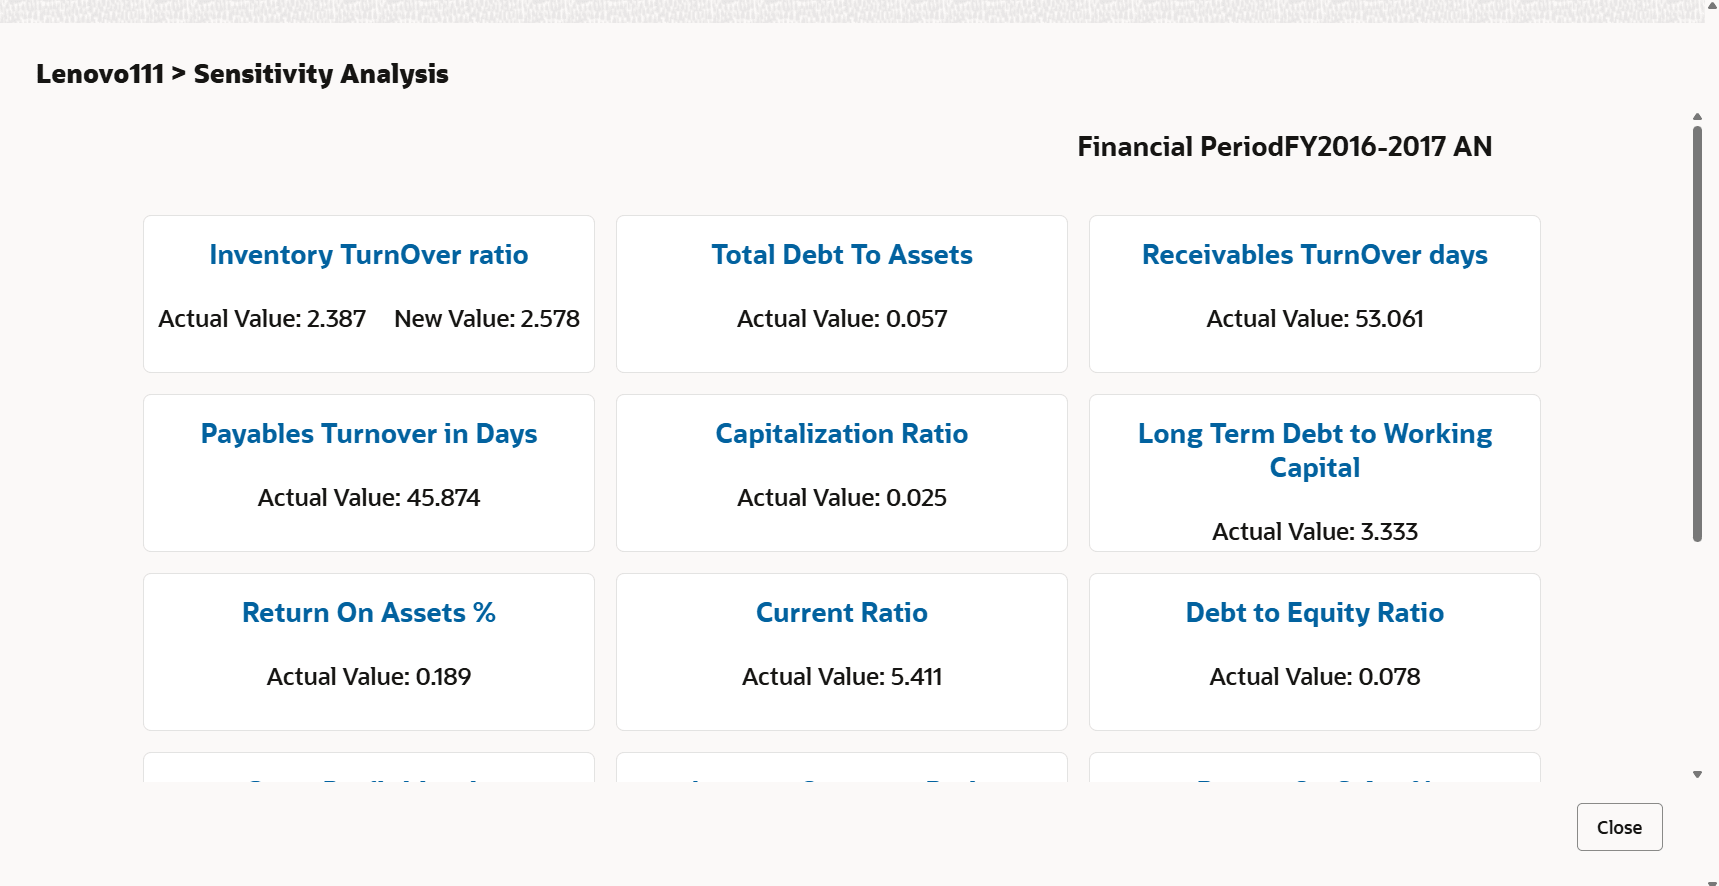Click the New Value 2.578 text
The height and width of the screenshot is (886, 1719).
coord(487,319)
